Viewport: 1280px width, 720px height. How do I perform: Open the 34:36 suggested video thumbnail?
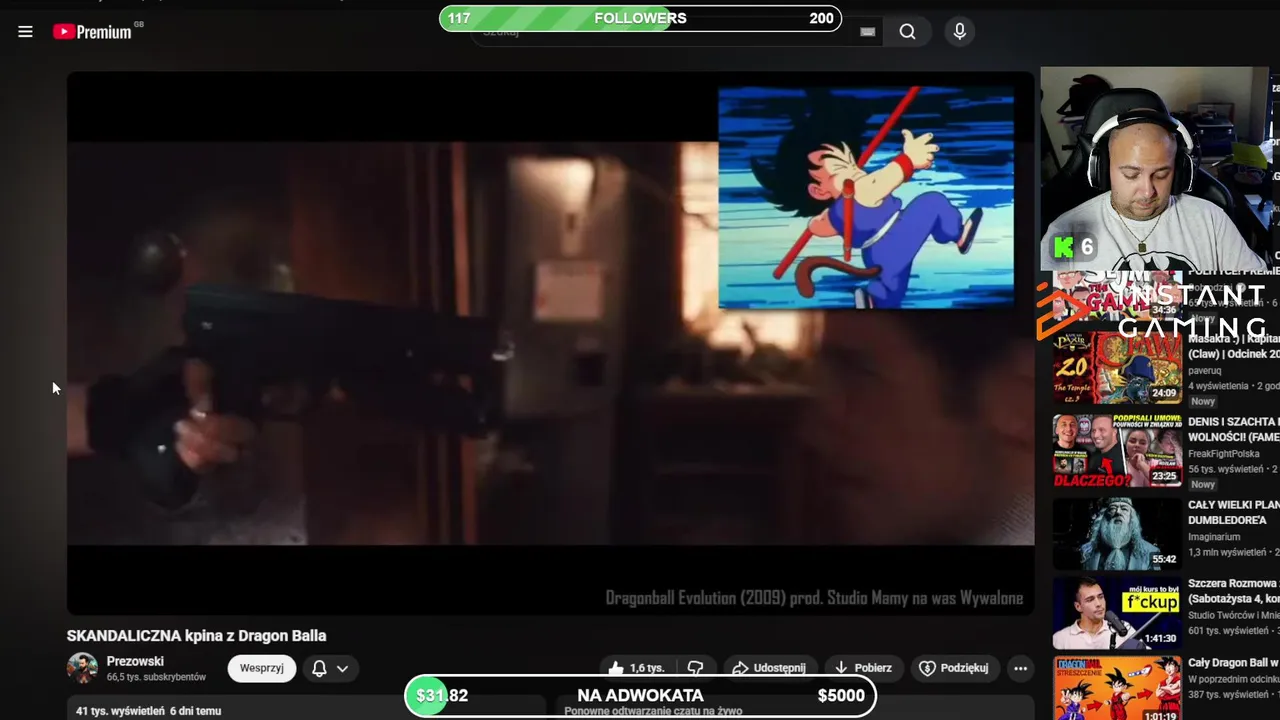tap(1117, 295)
